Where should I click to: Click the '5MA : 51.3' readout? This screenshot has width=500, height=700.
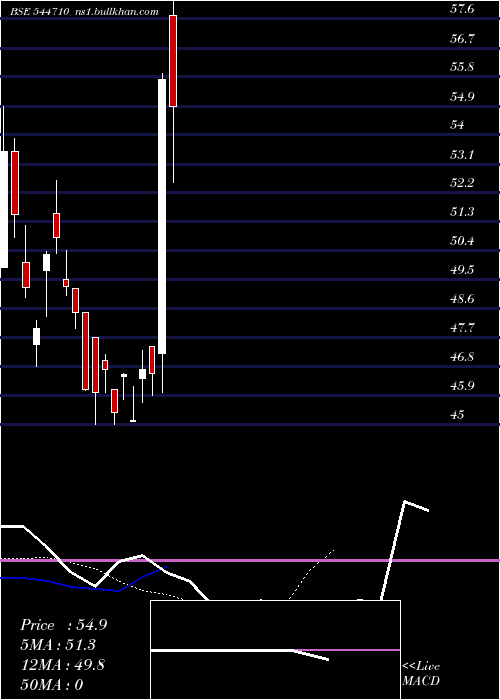click(58, 645)
